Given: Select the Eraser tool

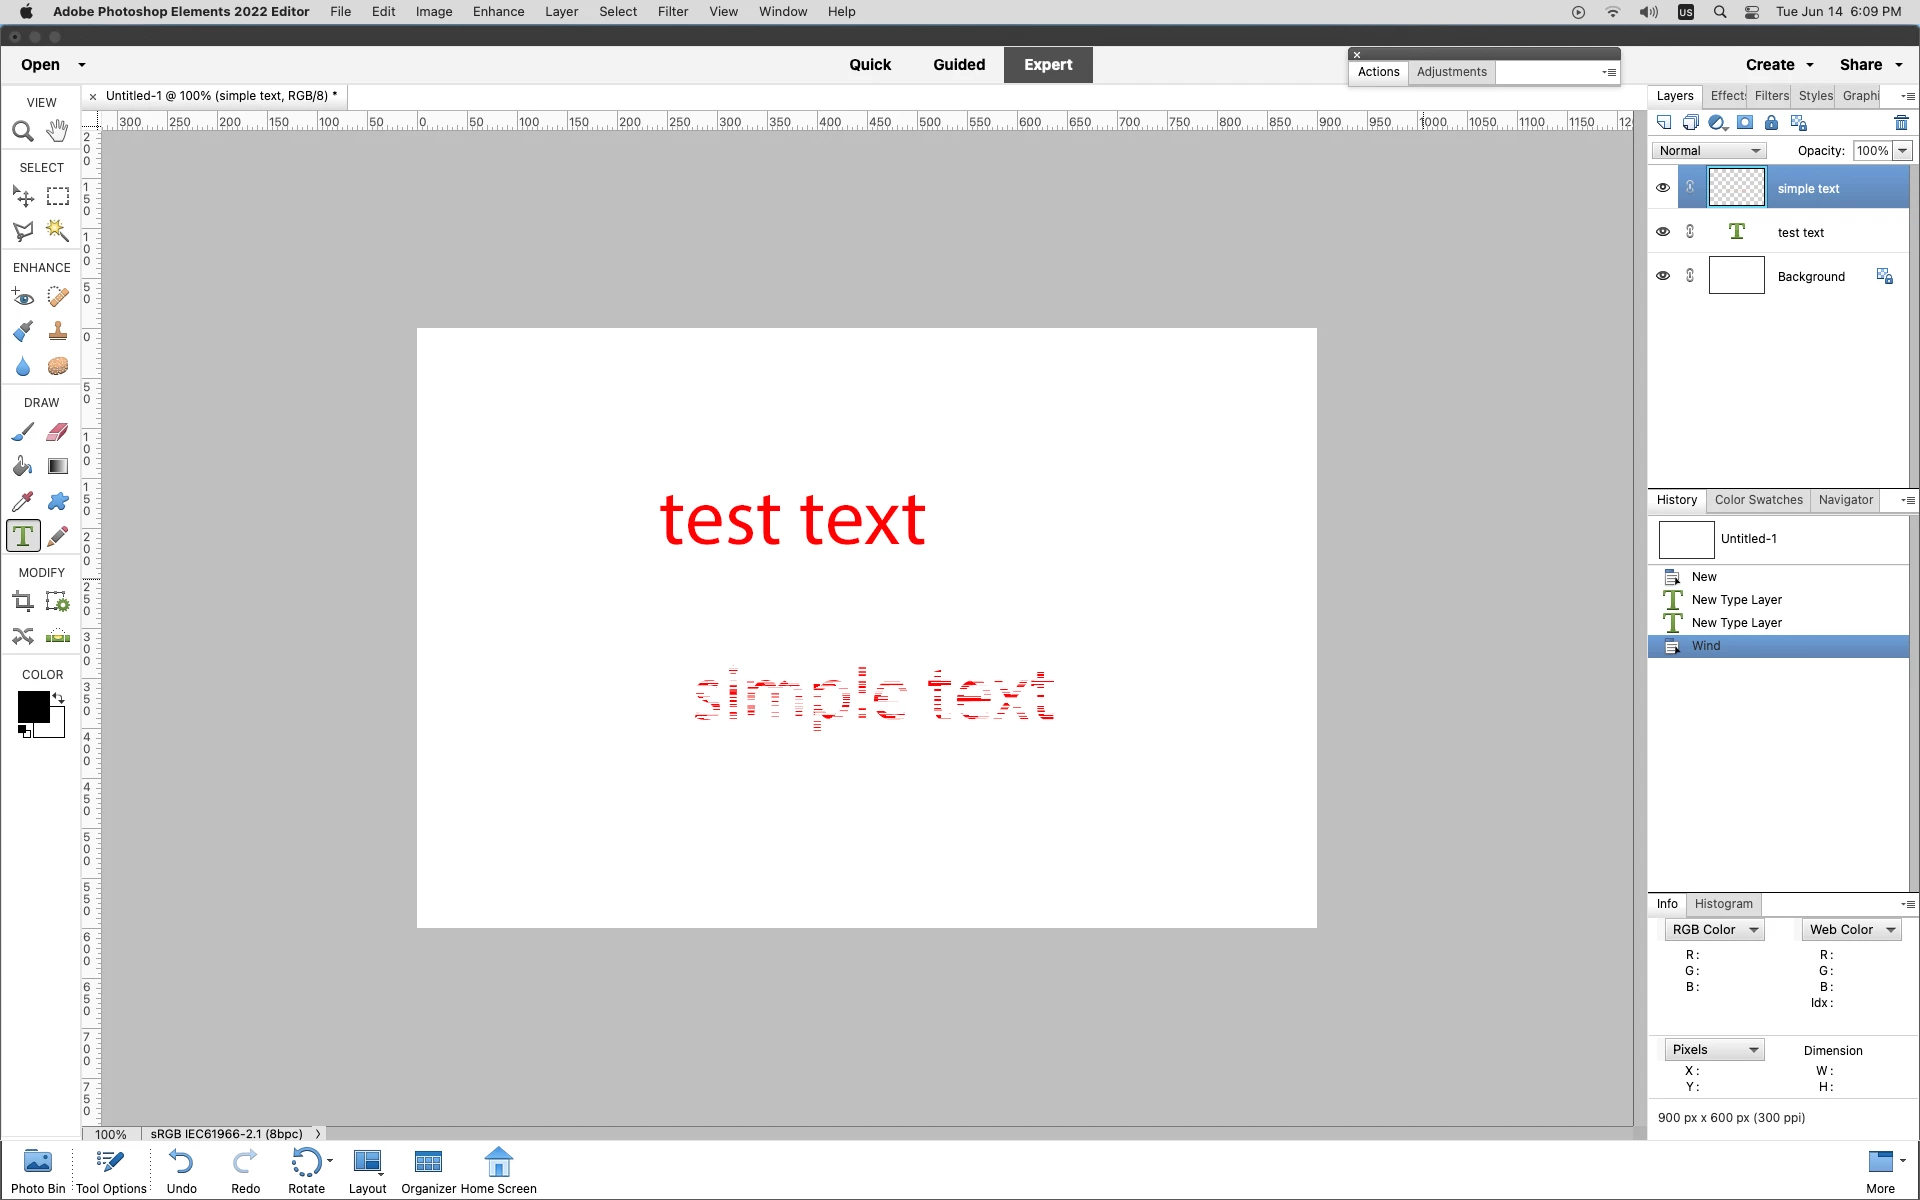Looking at the screenshot, I should pos(58,432).
